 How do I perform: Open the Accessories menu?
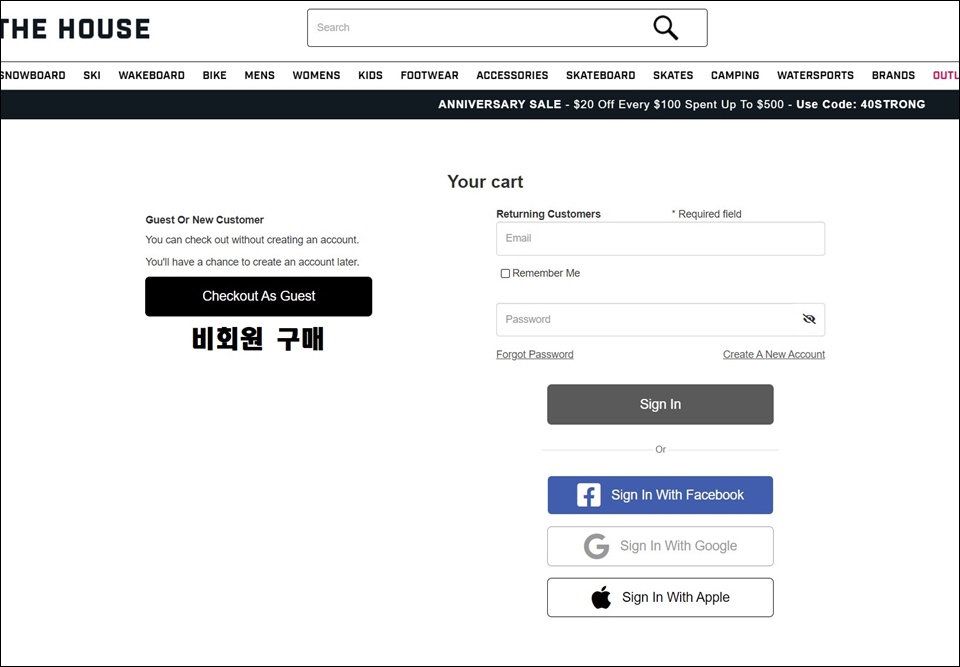coord(512,75)
